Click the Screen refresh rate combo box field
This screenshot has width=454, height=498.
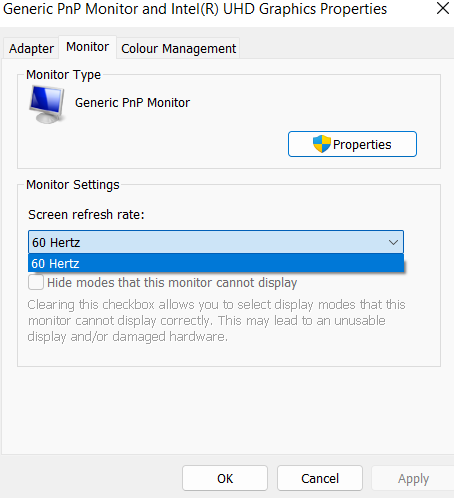216,242
